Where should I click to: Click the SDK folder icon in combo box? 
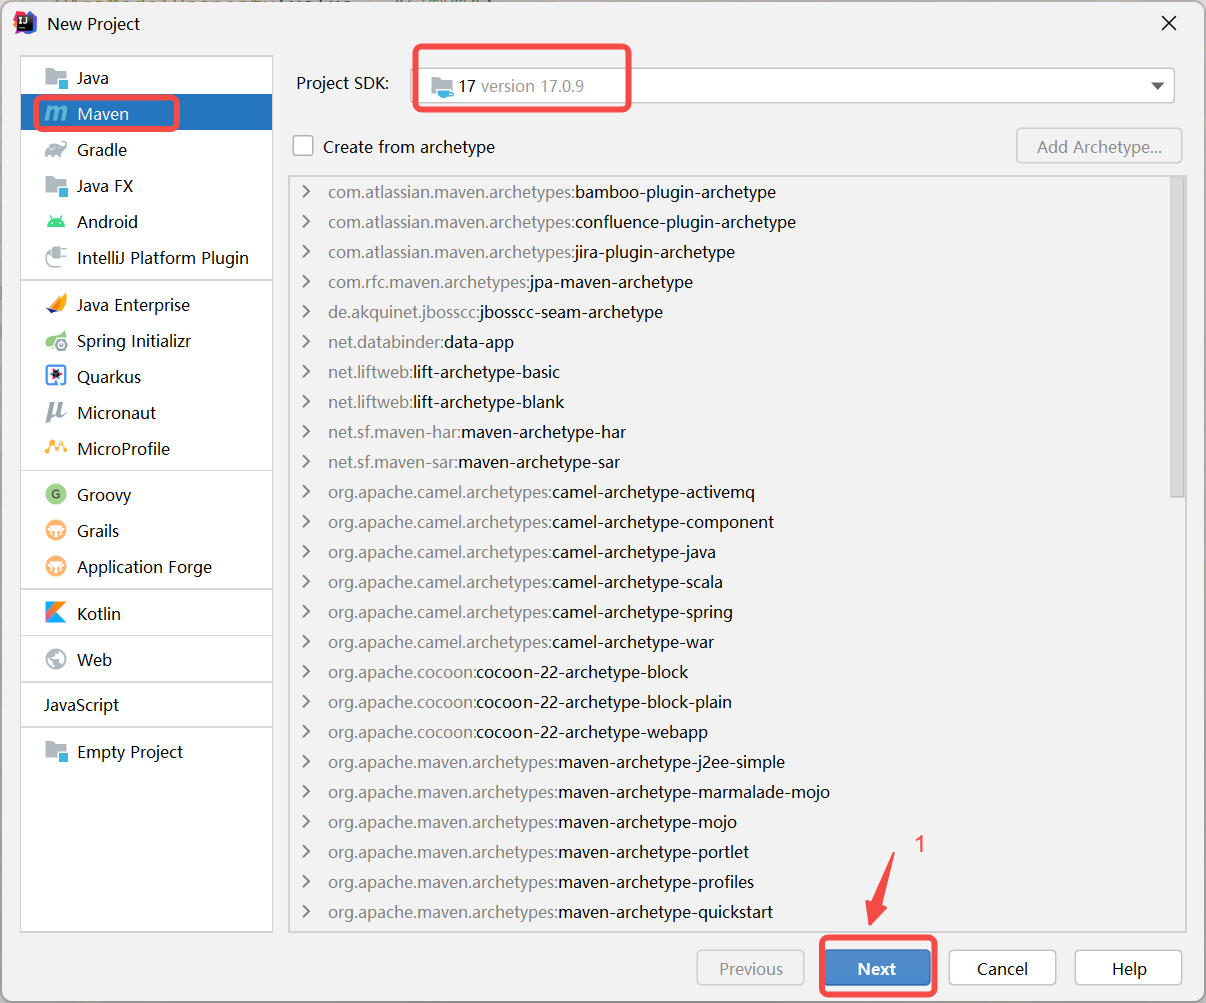(x=442, y=86)
